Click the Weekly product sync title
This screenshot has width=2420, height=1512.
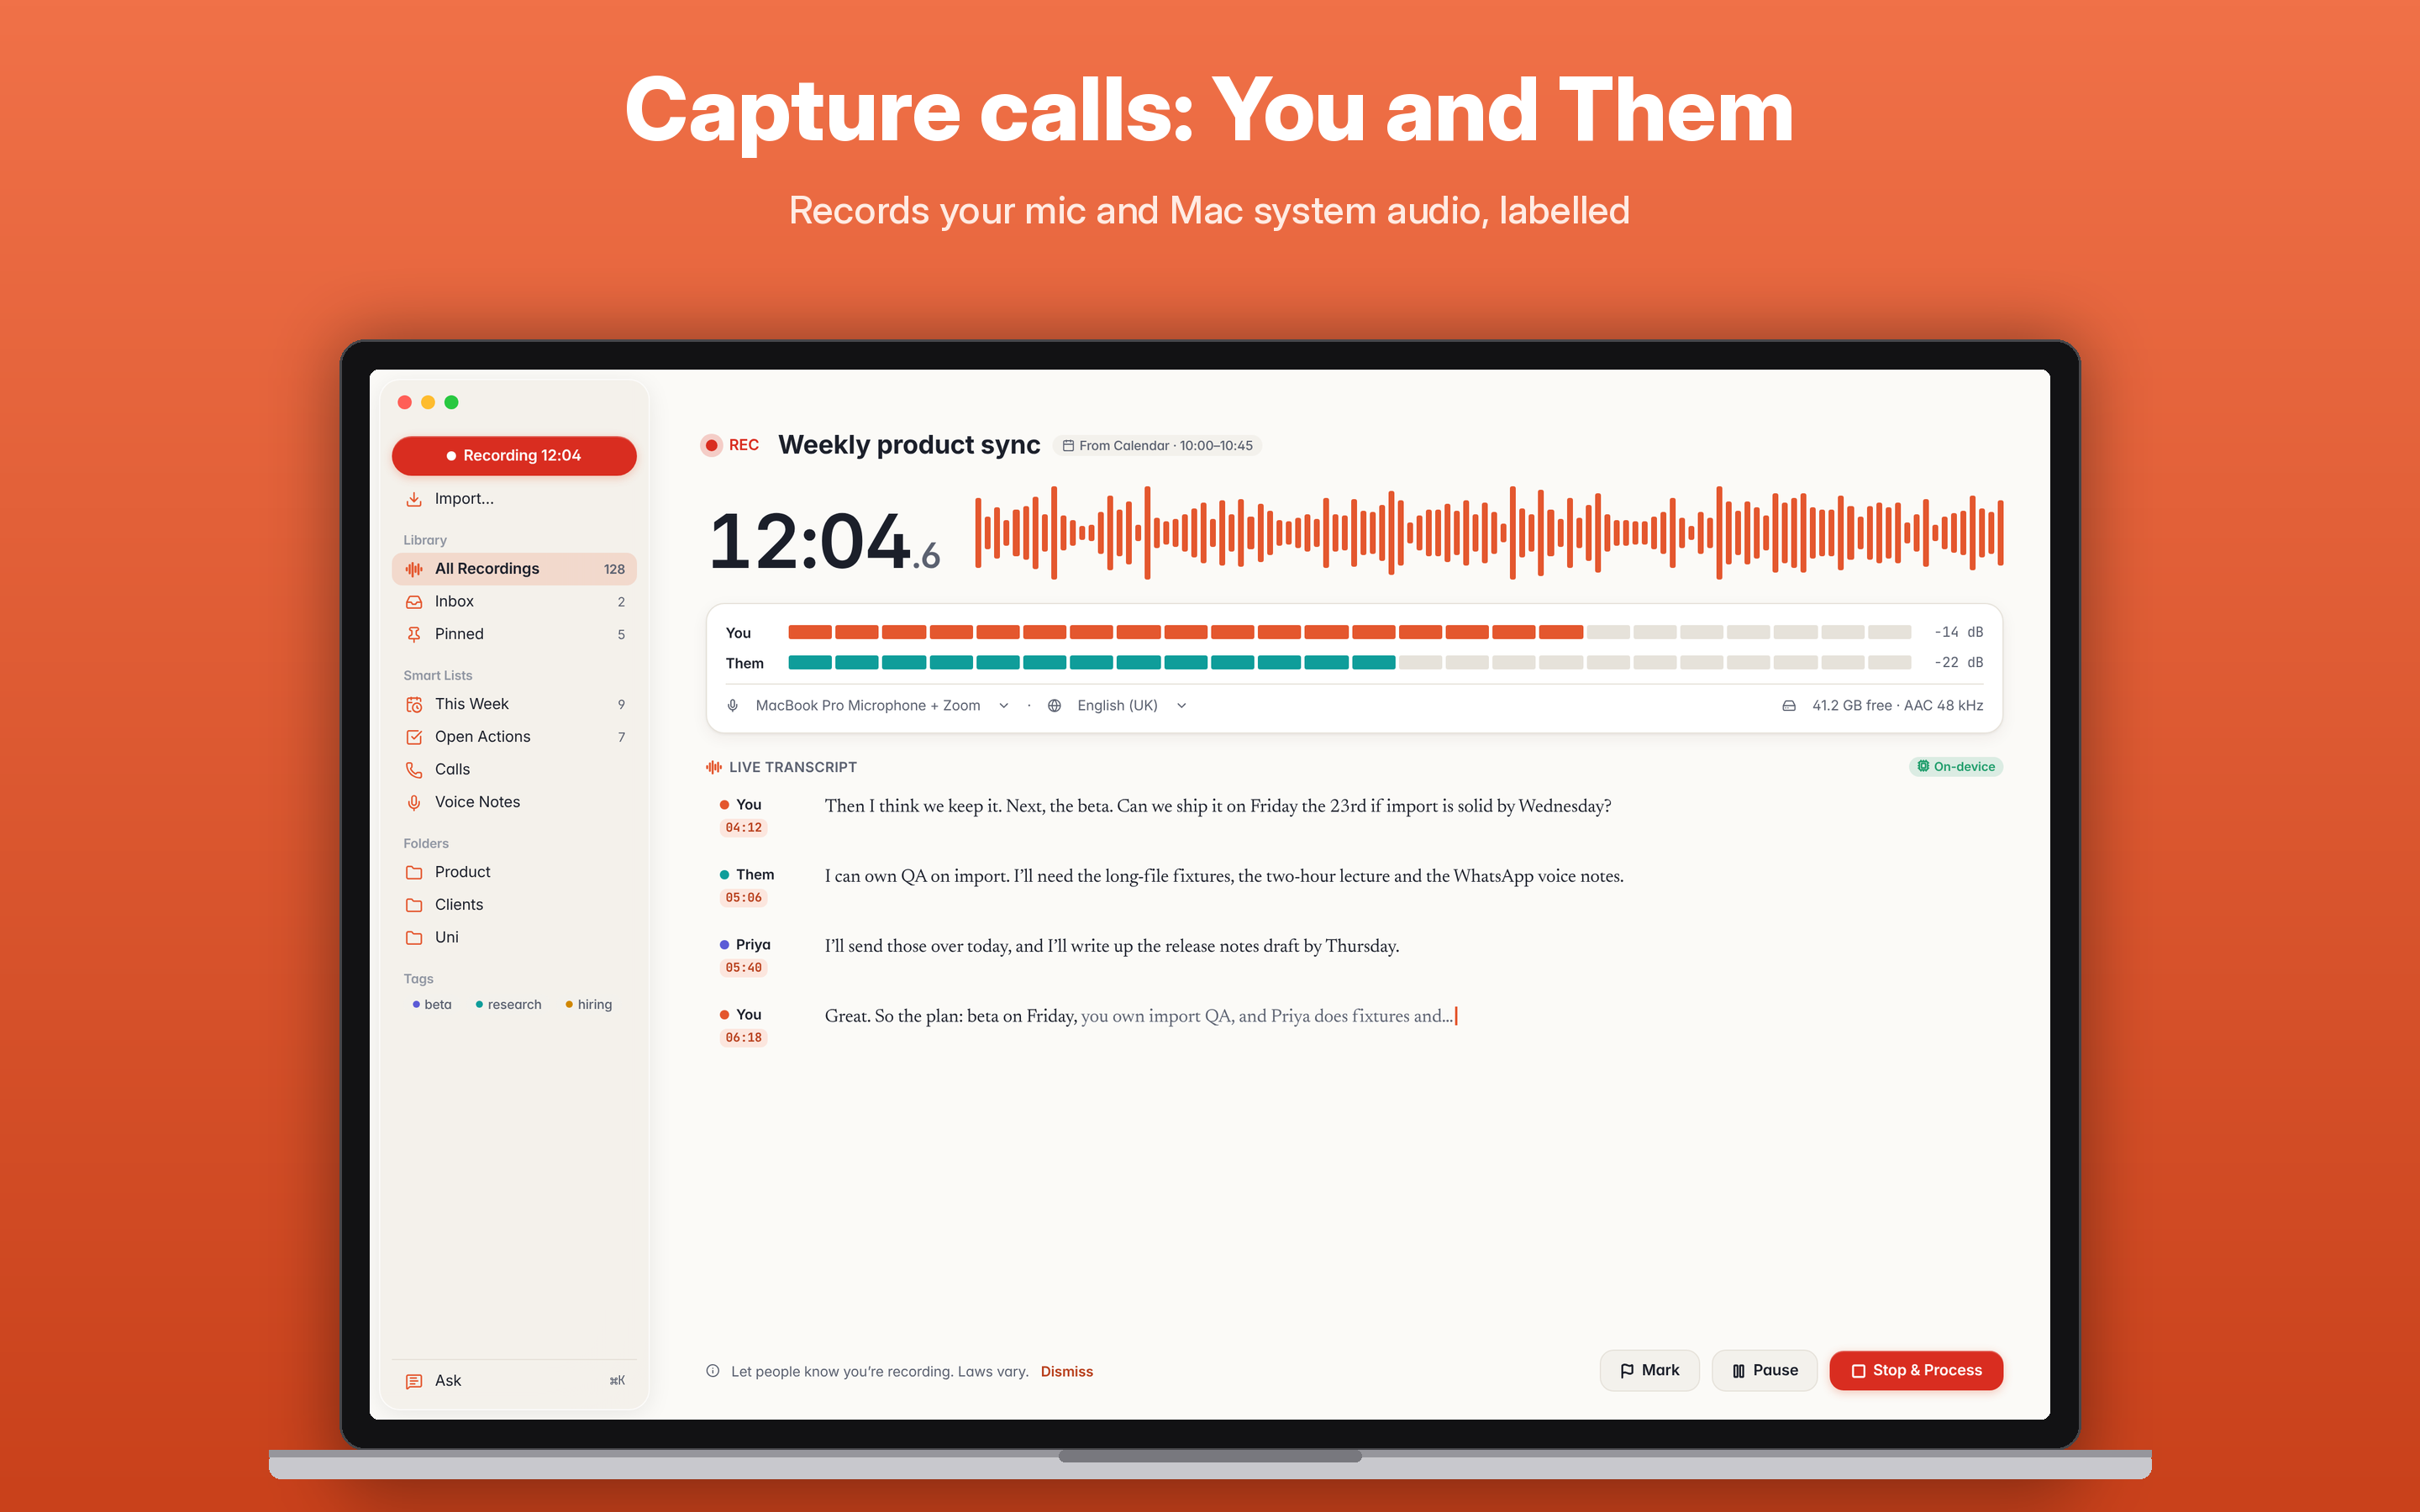click(x=909, y=445)
